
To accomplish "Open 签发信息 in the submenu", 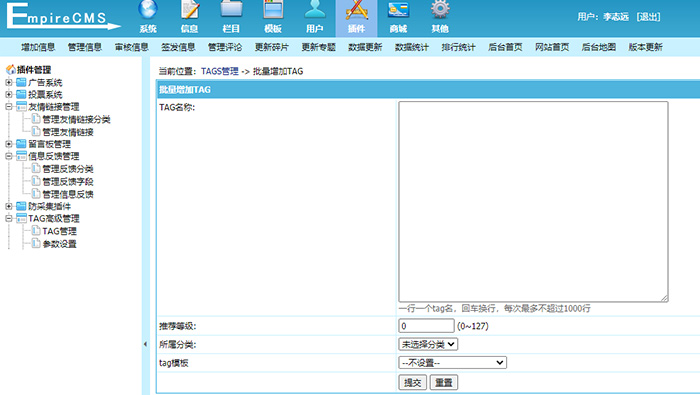I will tap(178, 47).
